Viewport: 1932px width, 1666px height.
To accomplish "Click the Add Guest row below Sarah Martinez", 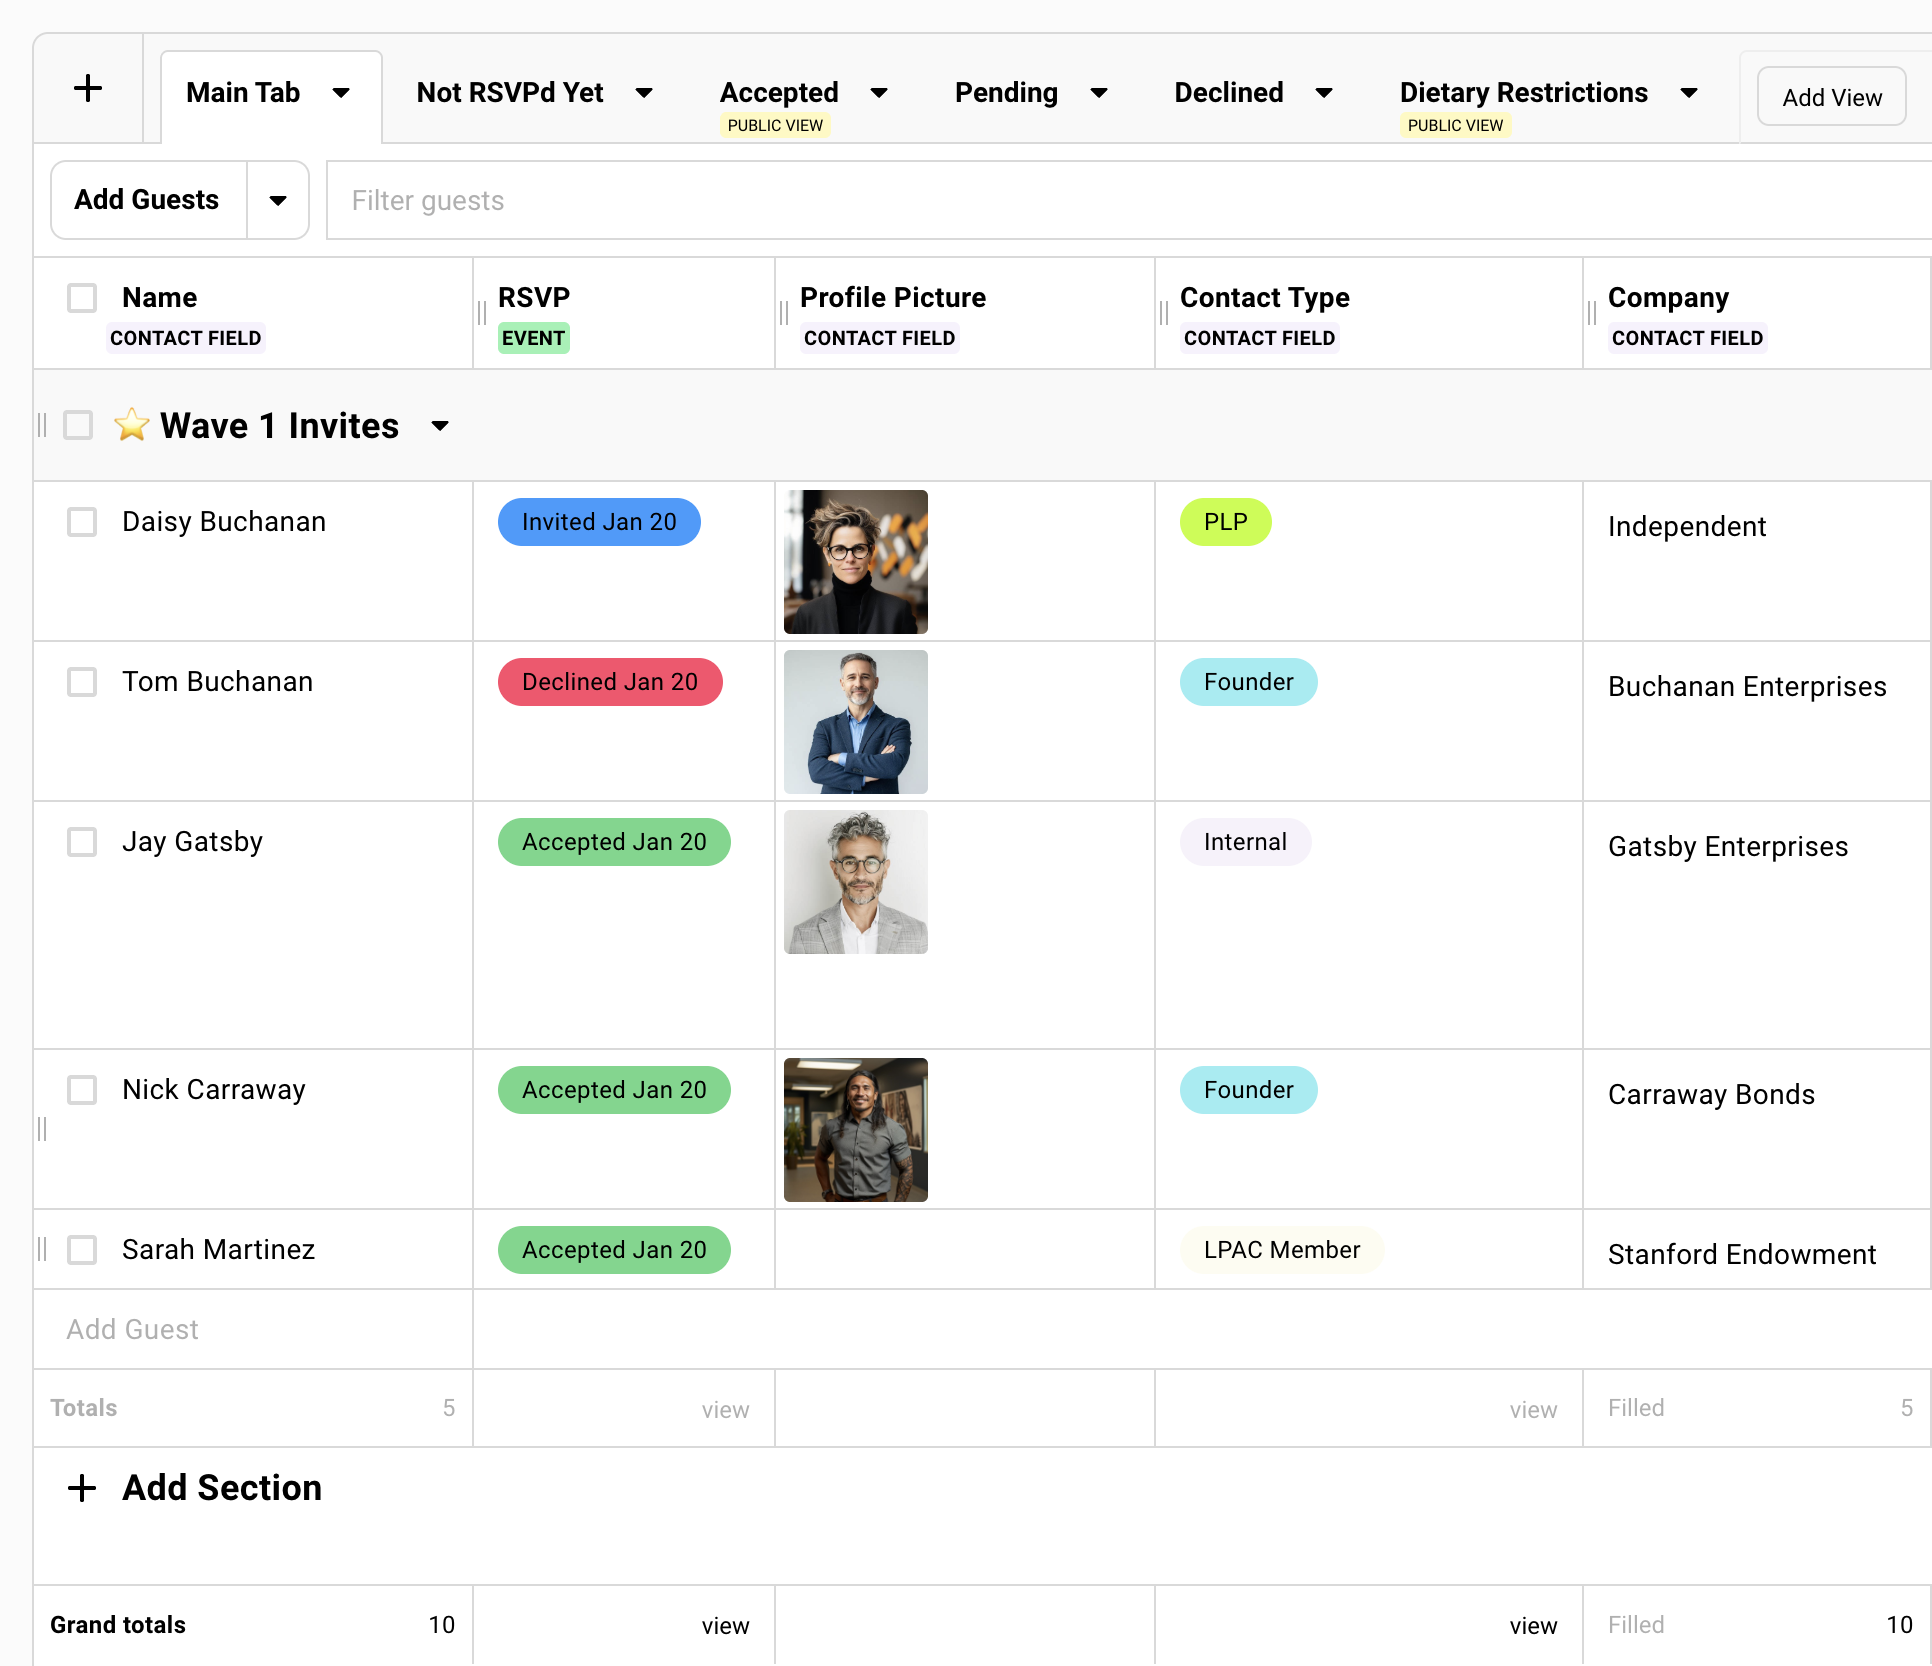I will [x=133, y=1329].
